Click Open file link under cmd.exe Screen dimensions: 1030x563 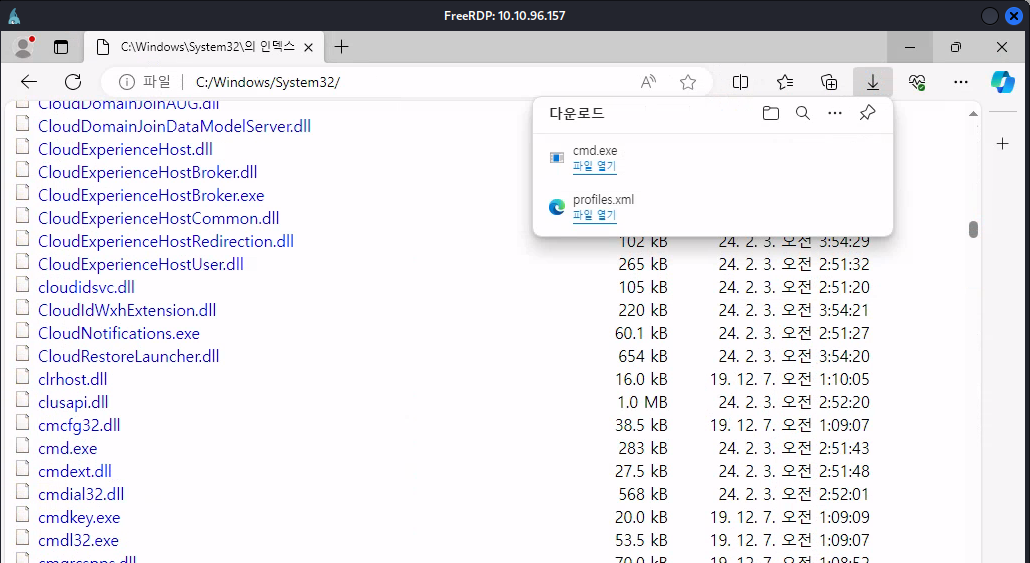click(594, 167)
